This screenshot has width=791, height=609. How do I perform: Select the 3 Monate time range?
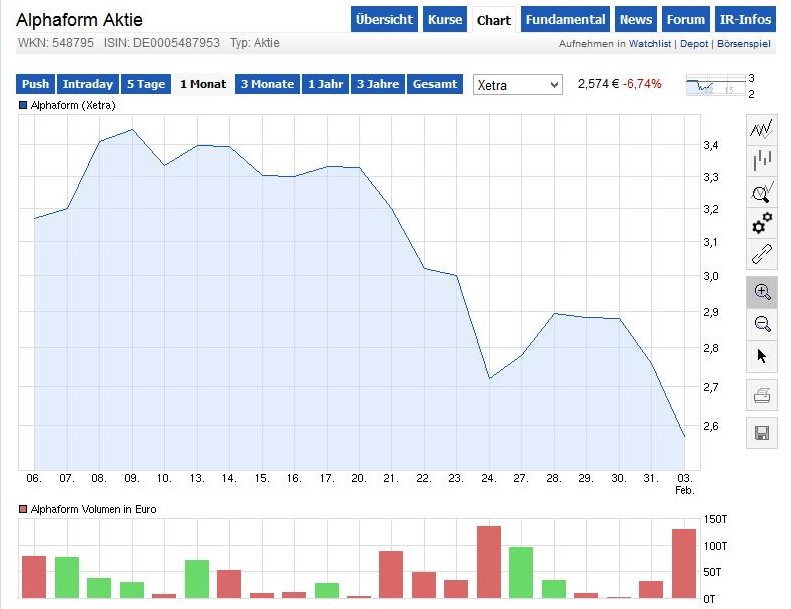coord(267,84)
